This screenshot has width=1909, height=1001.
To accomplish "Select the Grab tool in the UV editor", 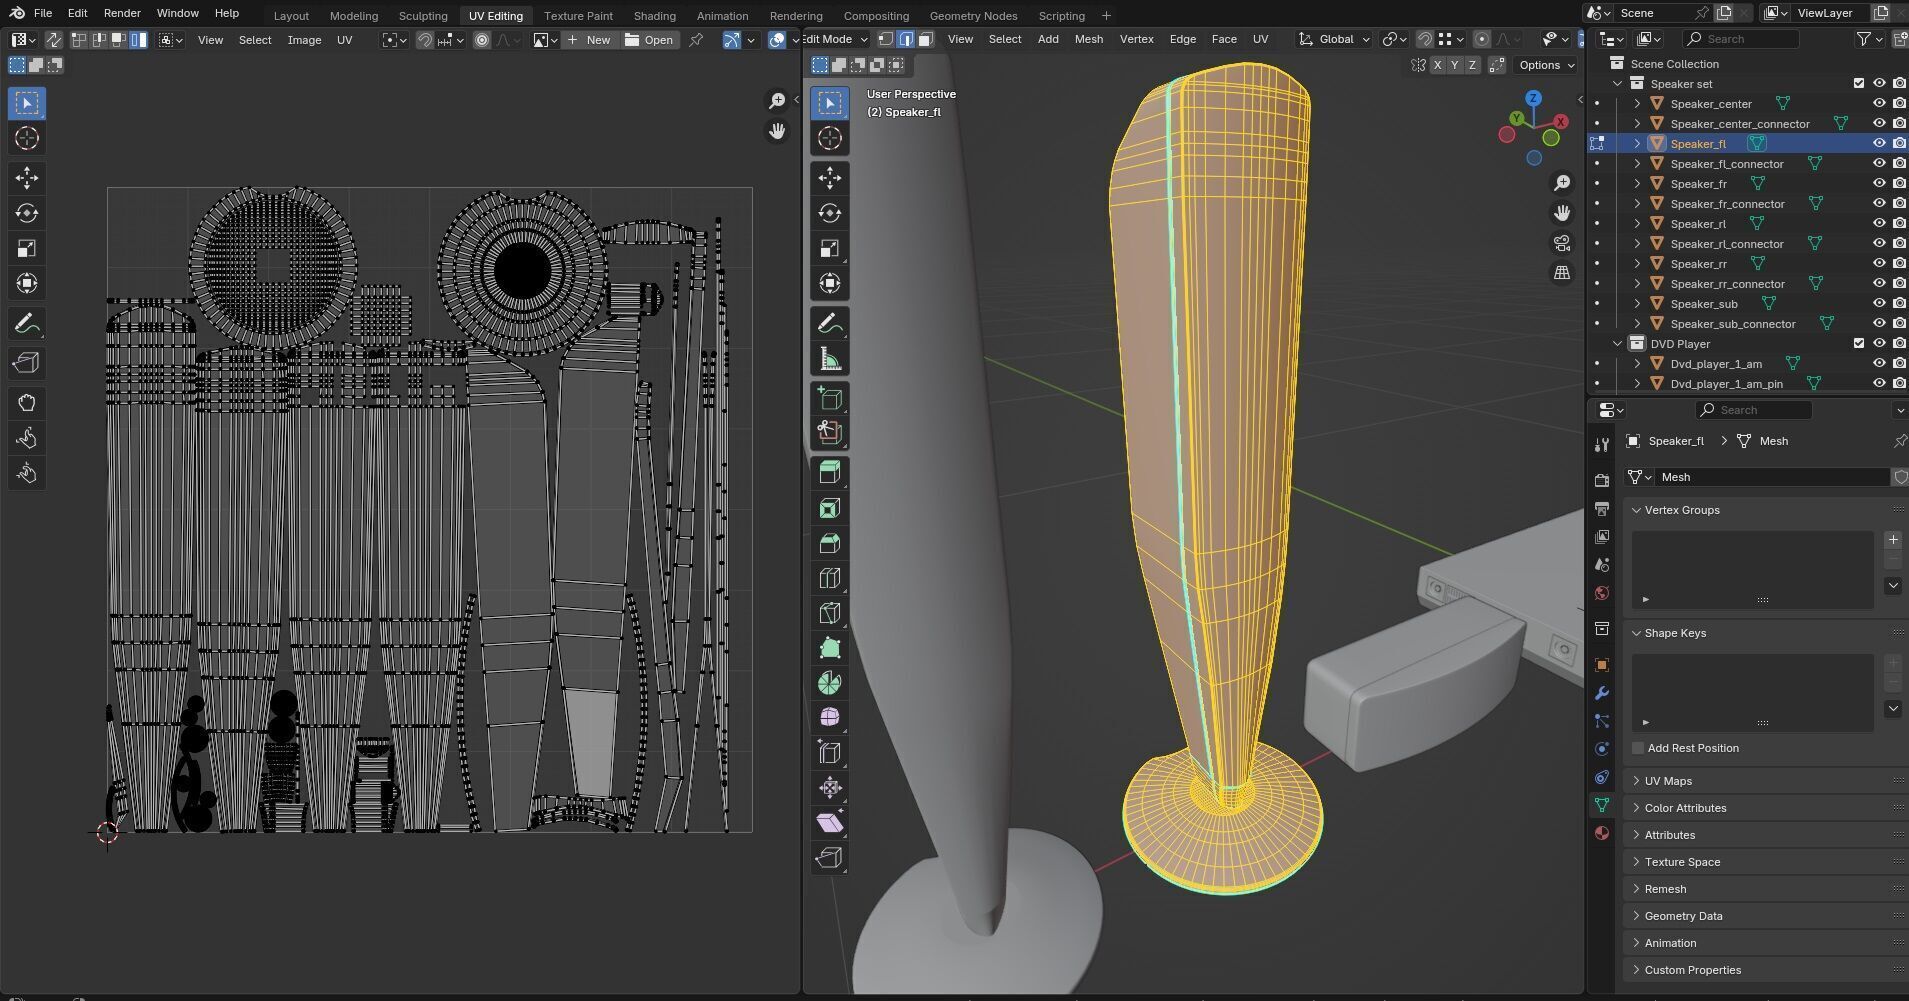I will 27,403.
